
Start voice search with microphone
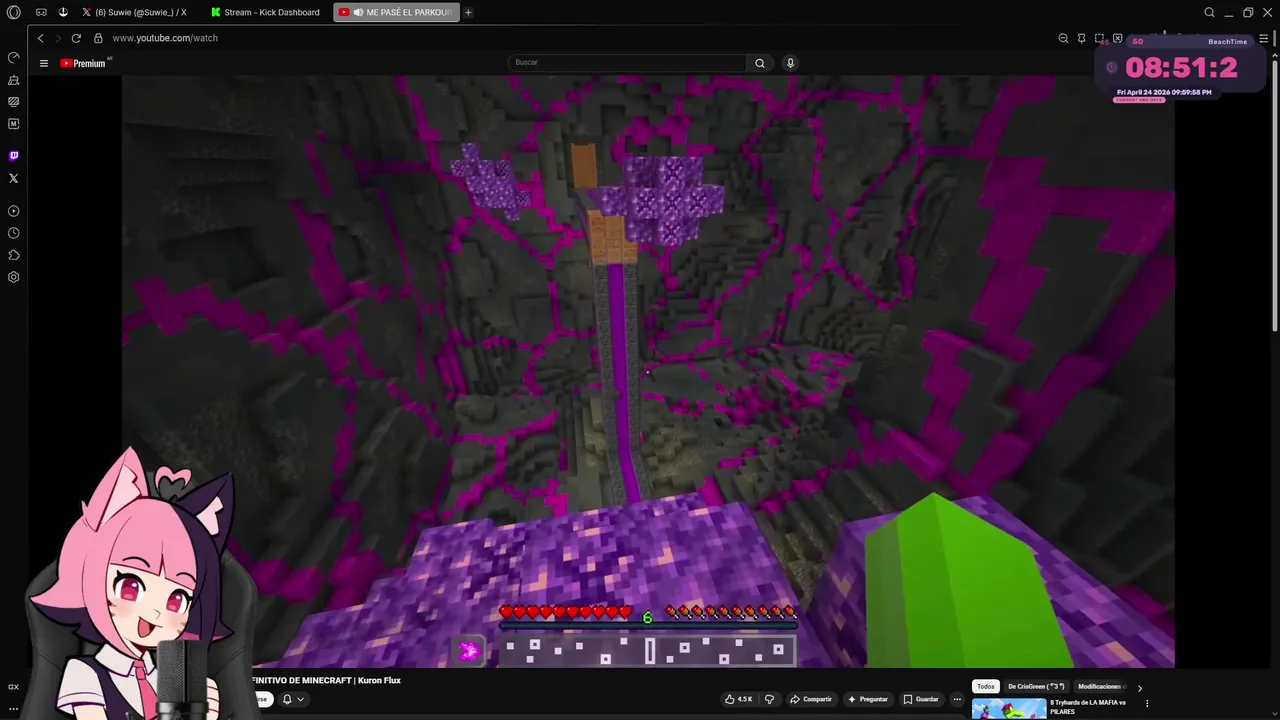click(790, 63)
